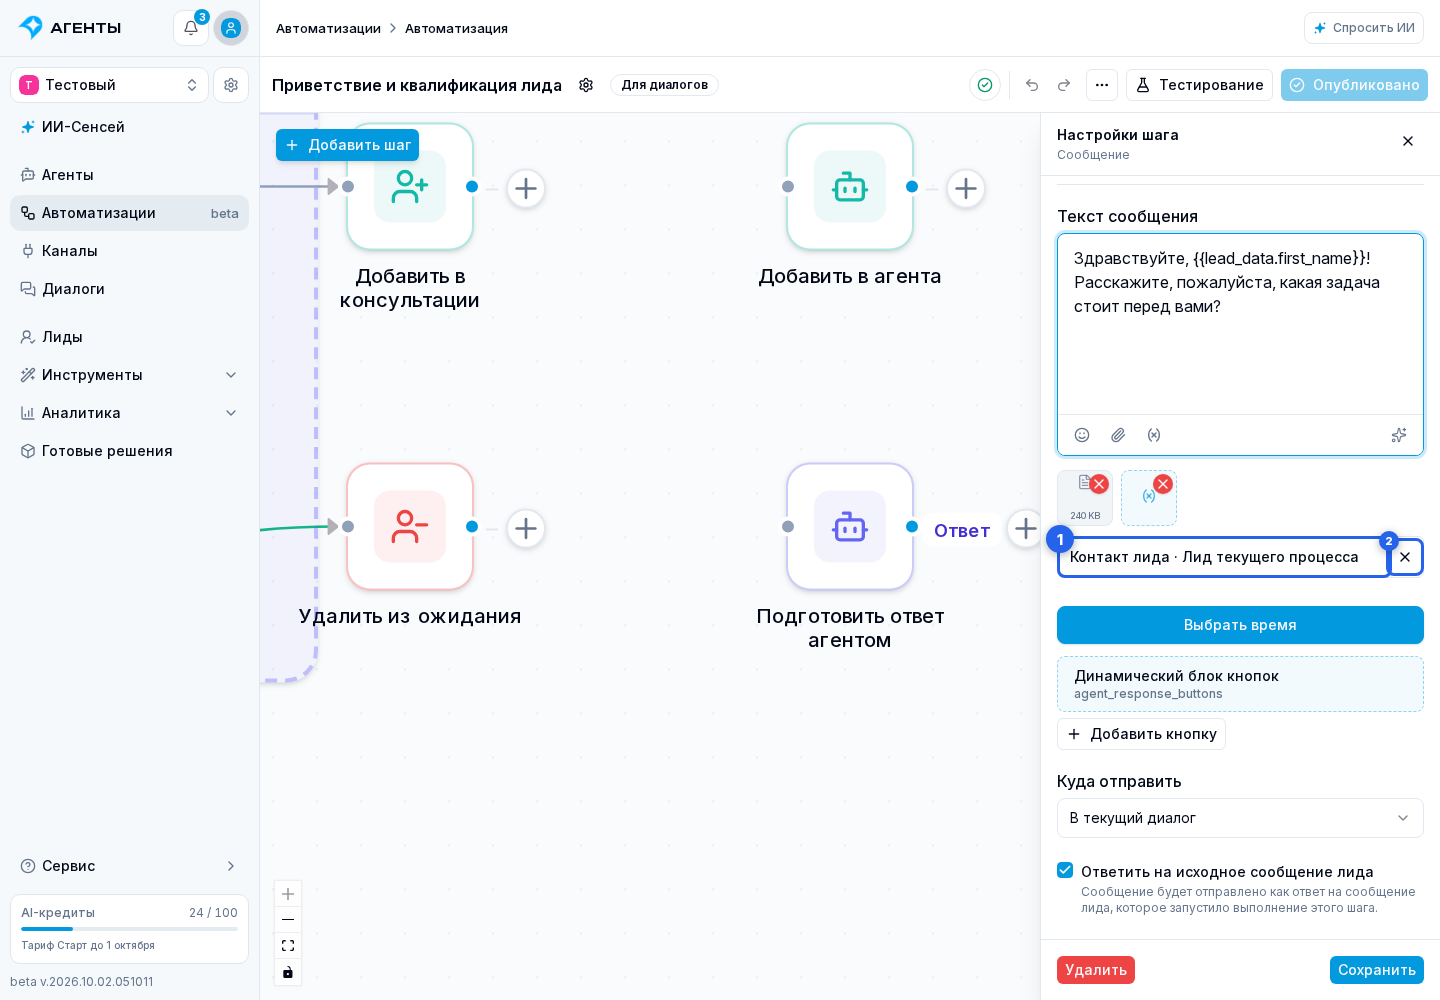Insert an emoji into the message
The image size is (1440, 1000).
(1082, 435)
